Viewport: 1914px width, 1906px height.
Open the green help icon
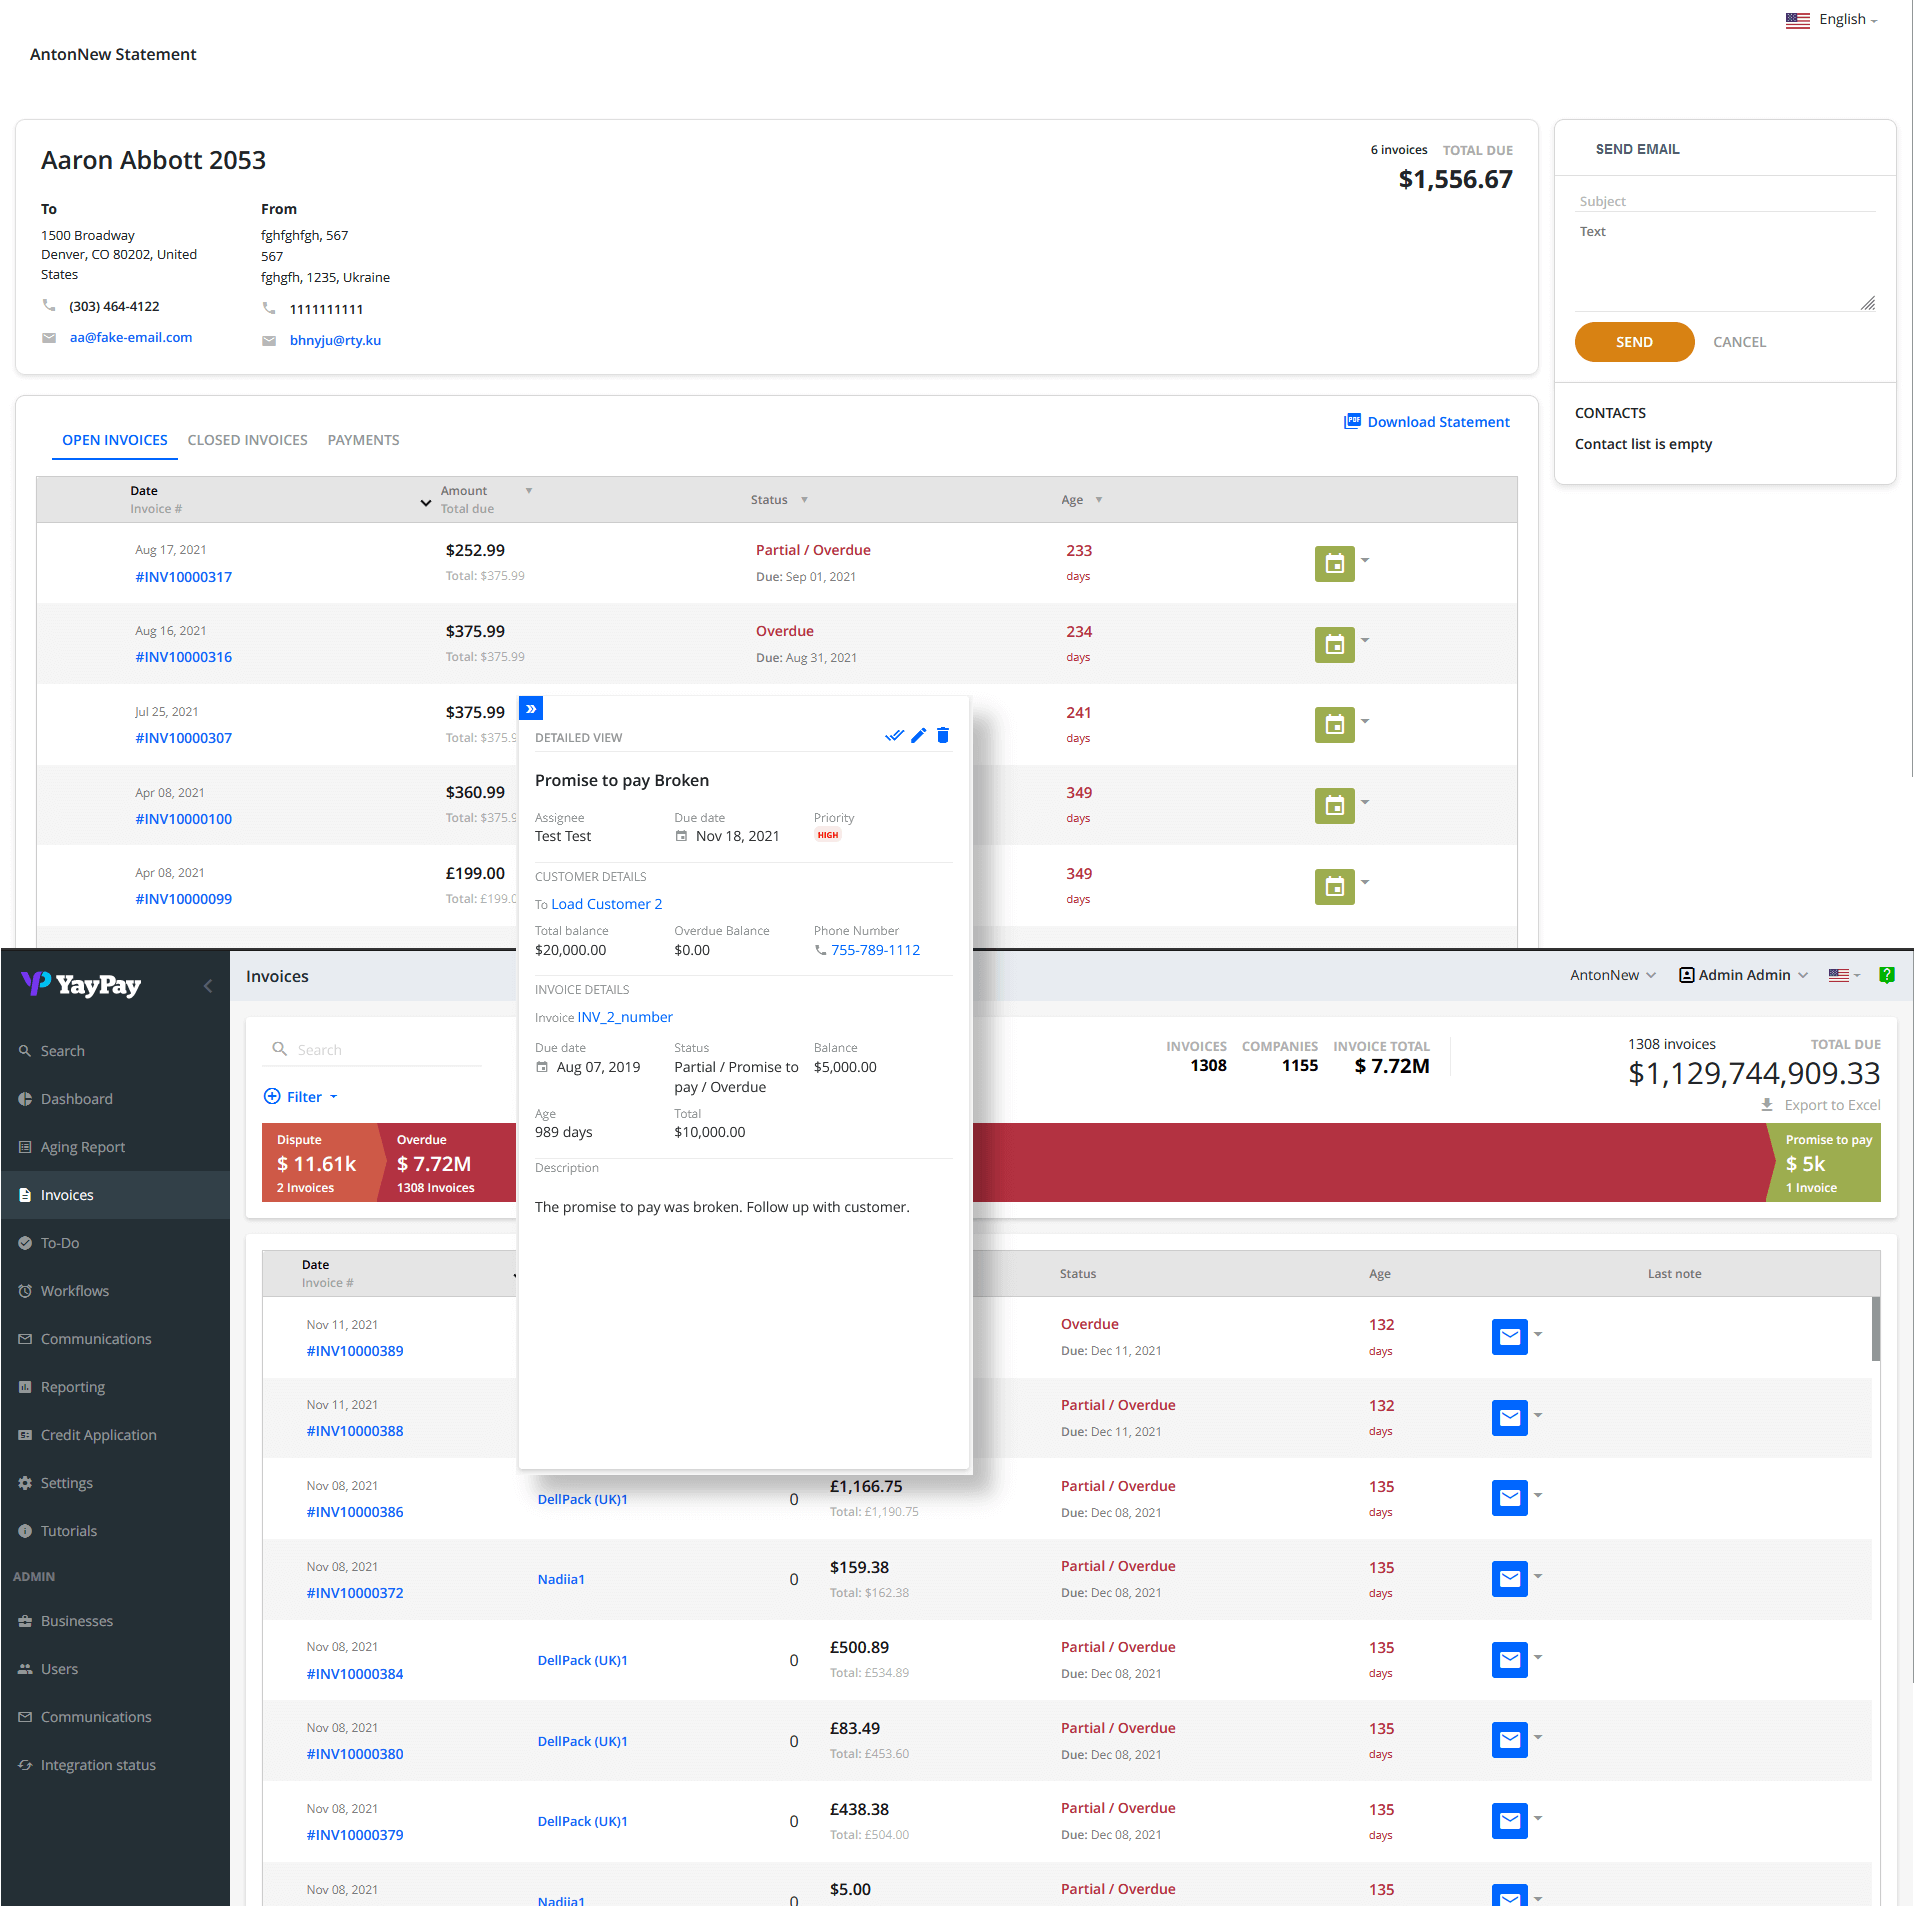pos(1887,975)
